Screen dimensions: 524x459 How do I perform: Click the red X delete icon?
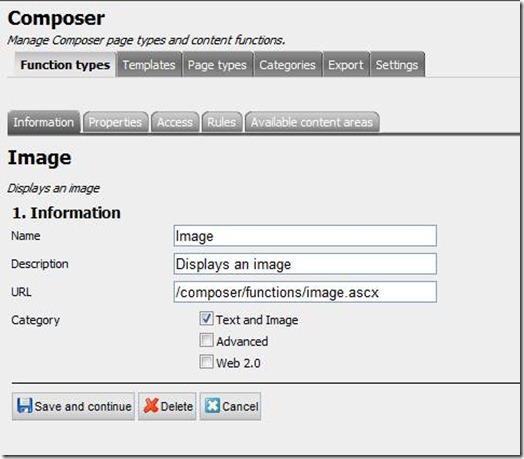pyautogui.click(x=151, y=406)
